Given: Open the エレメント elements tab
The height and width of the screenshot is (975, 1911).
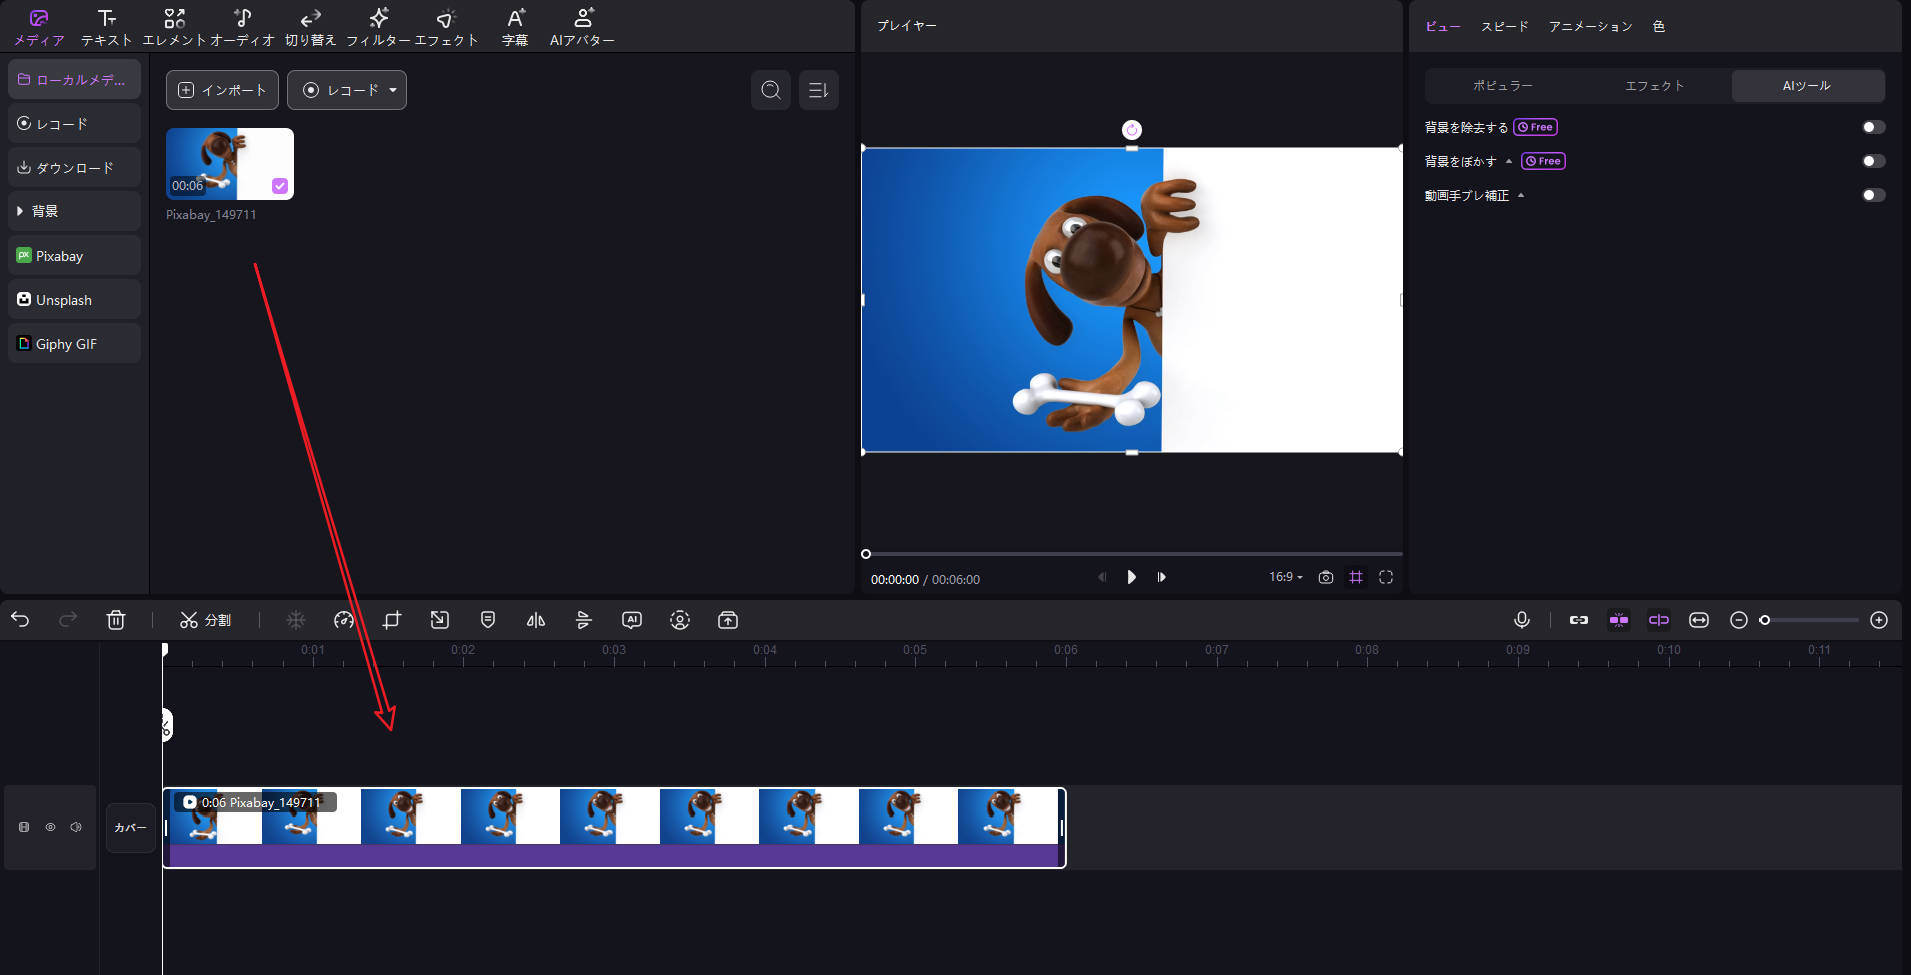Looking at the screenshot, I should coord(174,27).
